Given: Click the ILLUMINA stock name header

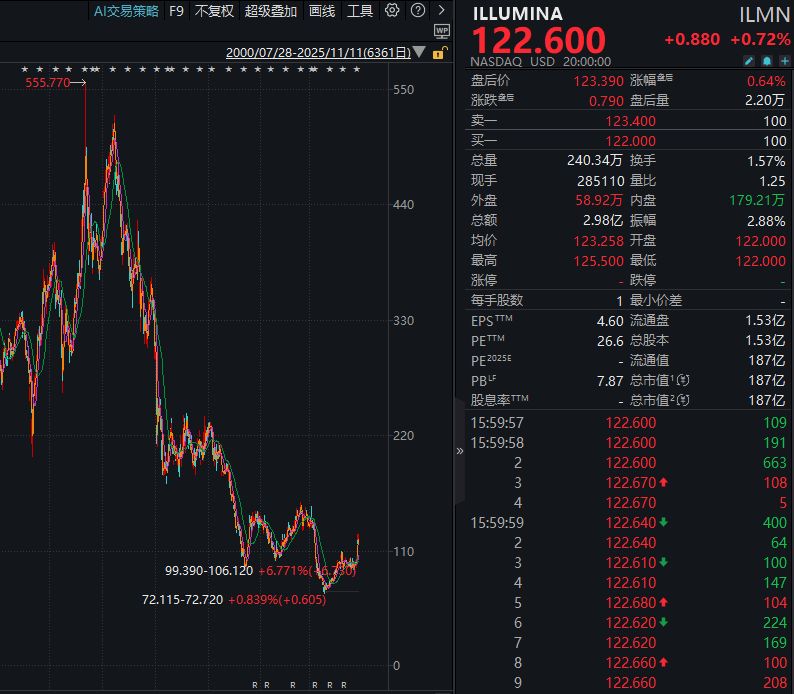Looking at the screenshot, I should 517,14.
